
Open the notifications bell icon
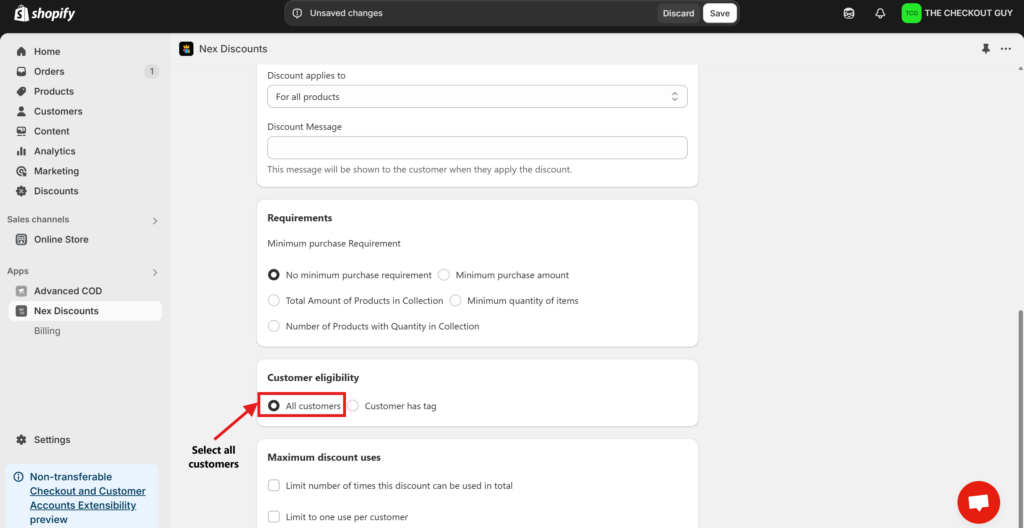pyautogui.click(x=880, y=14)
